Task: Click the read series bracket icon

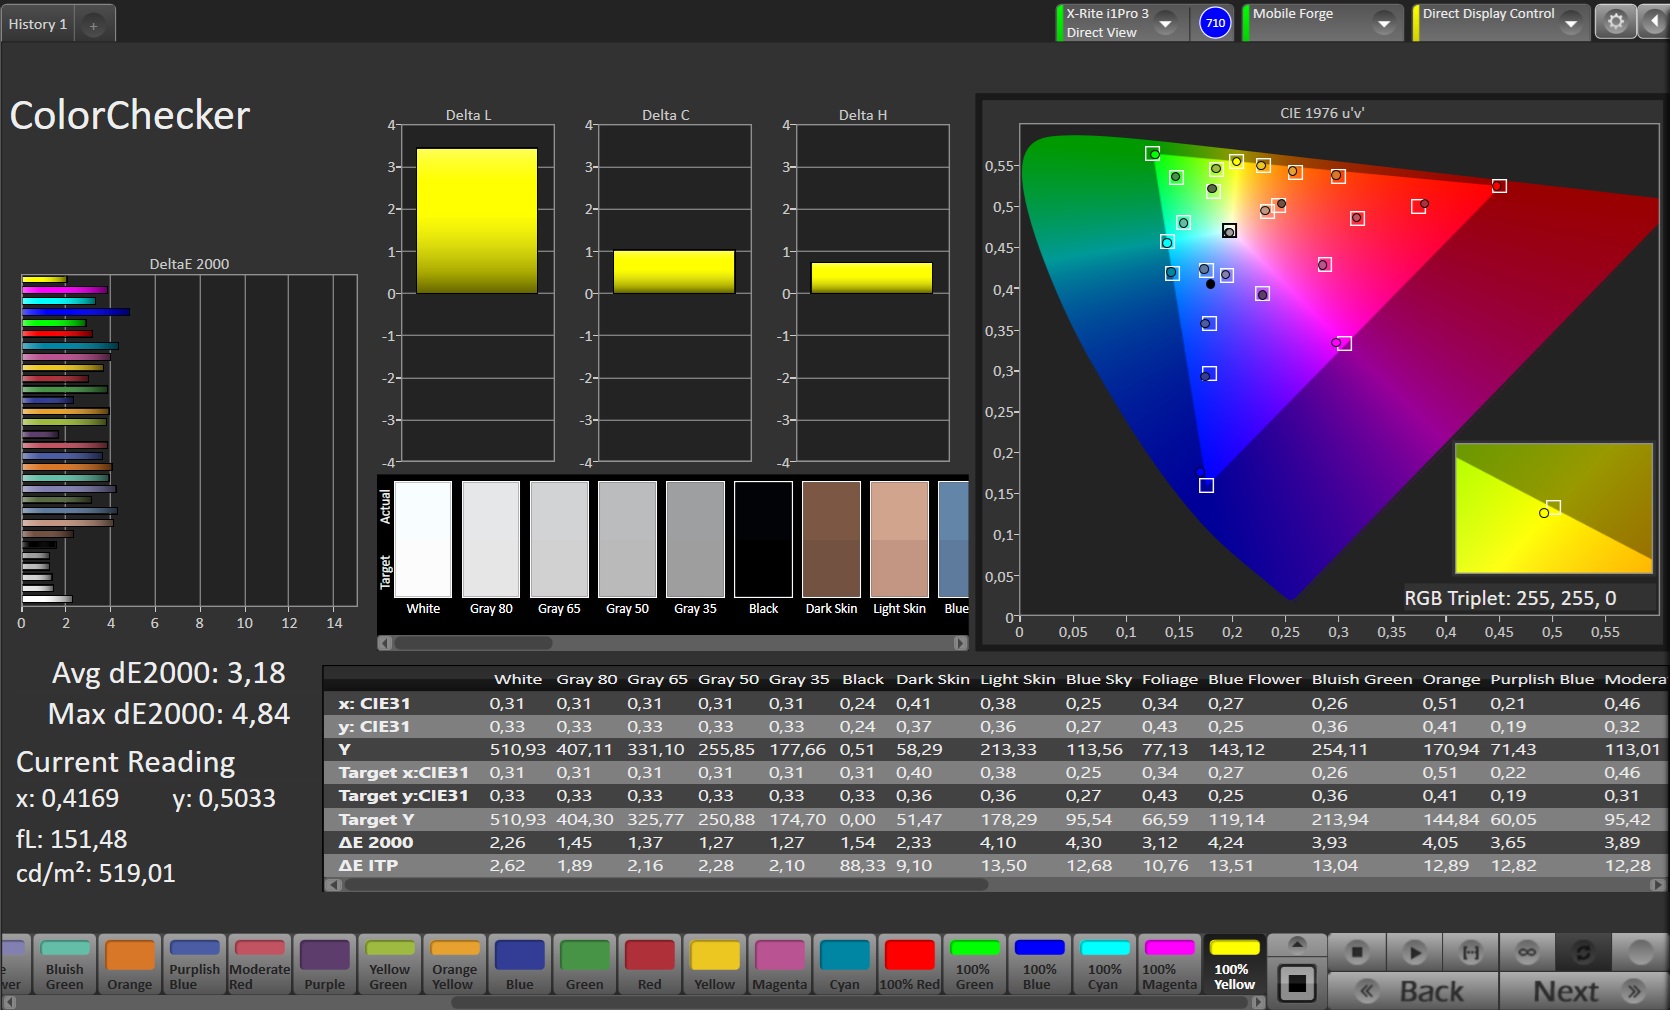Action: pos(1470,952)
